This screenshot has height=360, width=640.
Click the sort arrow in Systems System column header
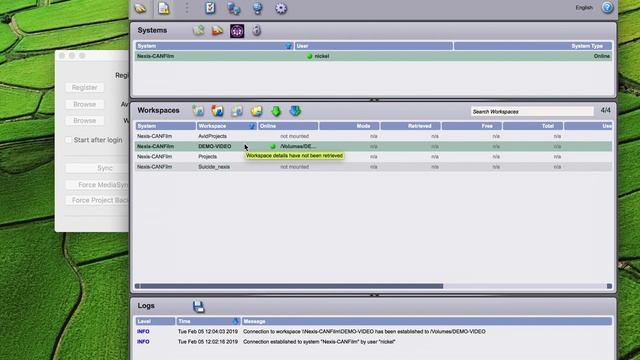click(288, 46)
